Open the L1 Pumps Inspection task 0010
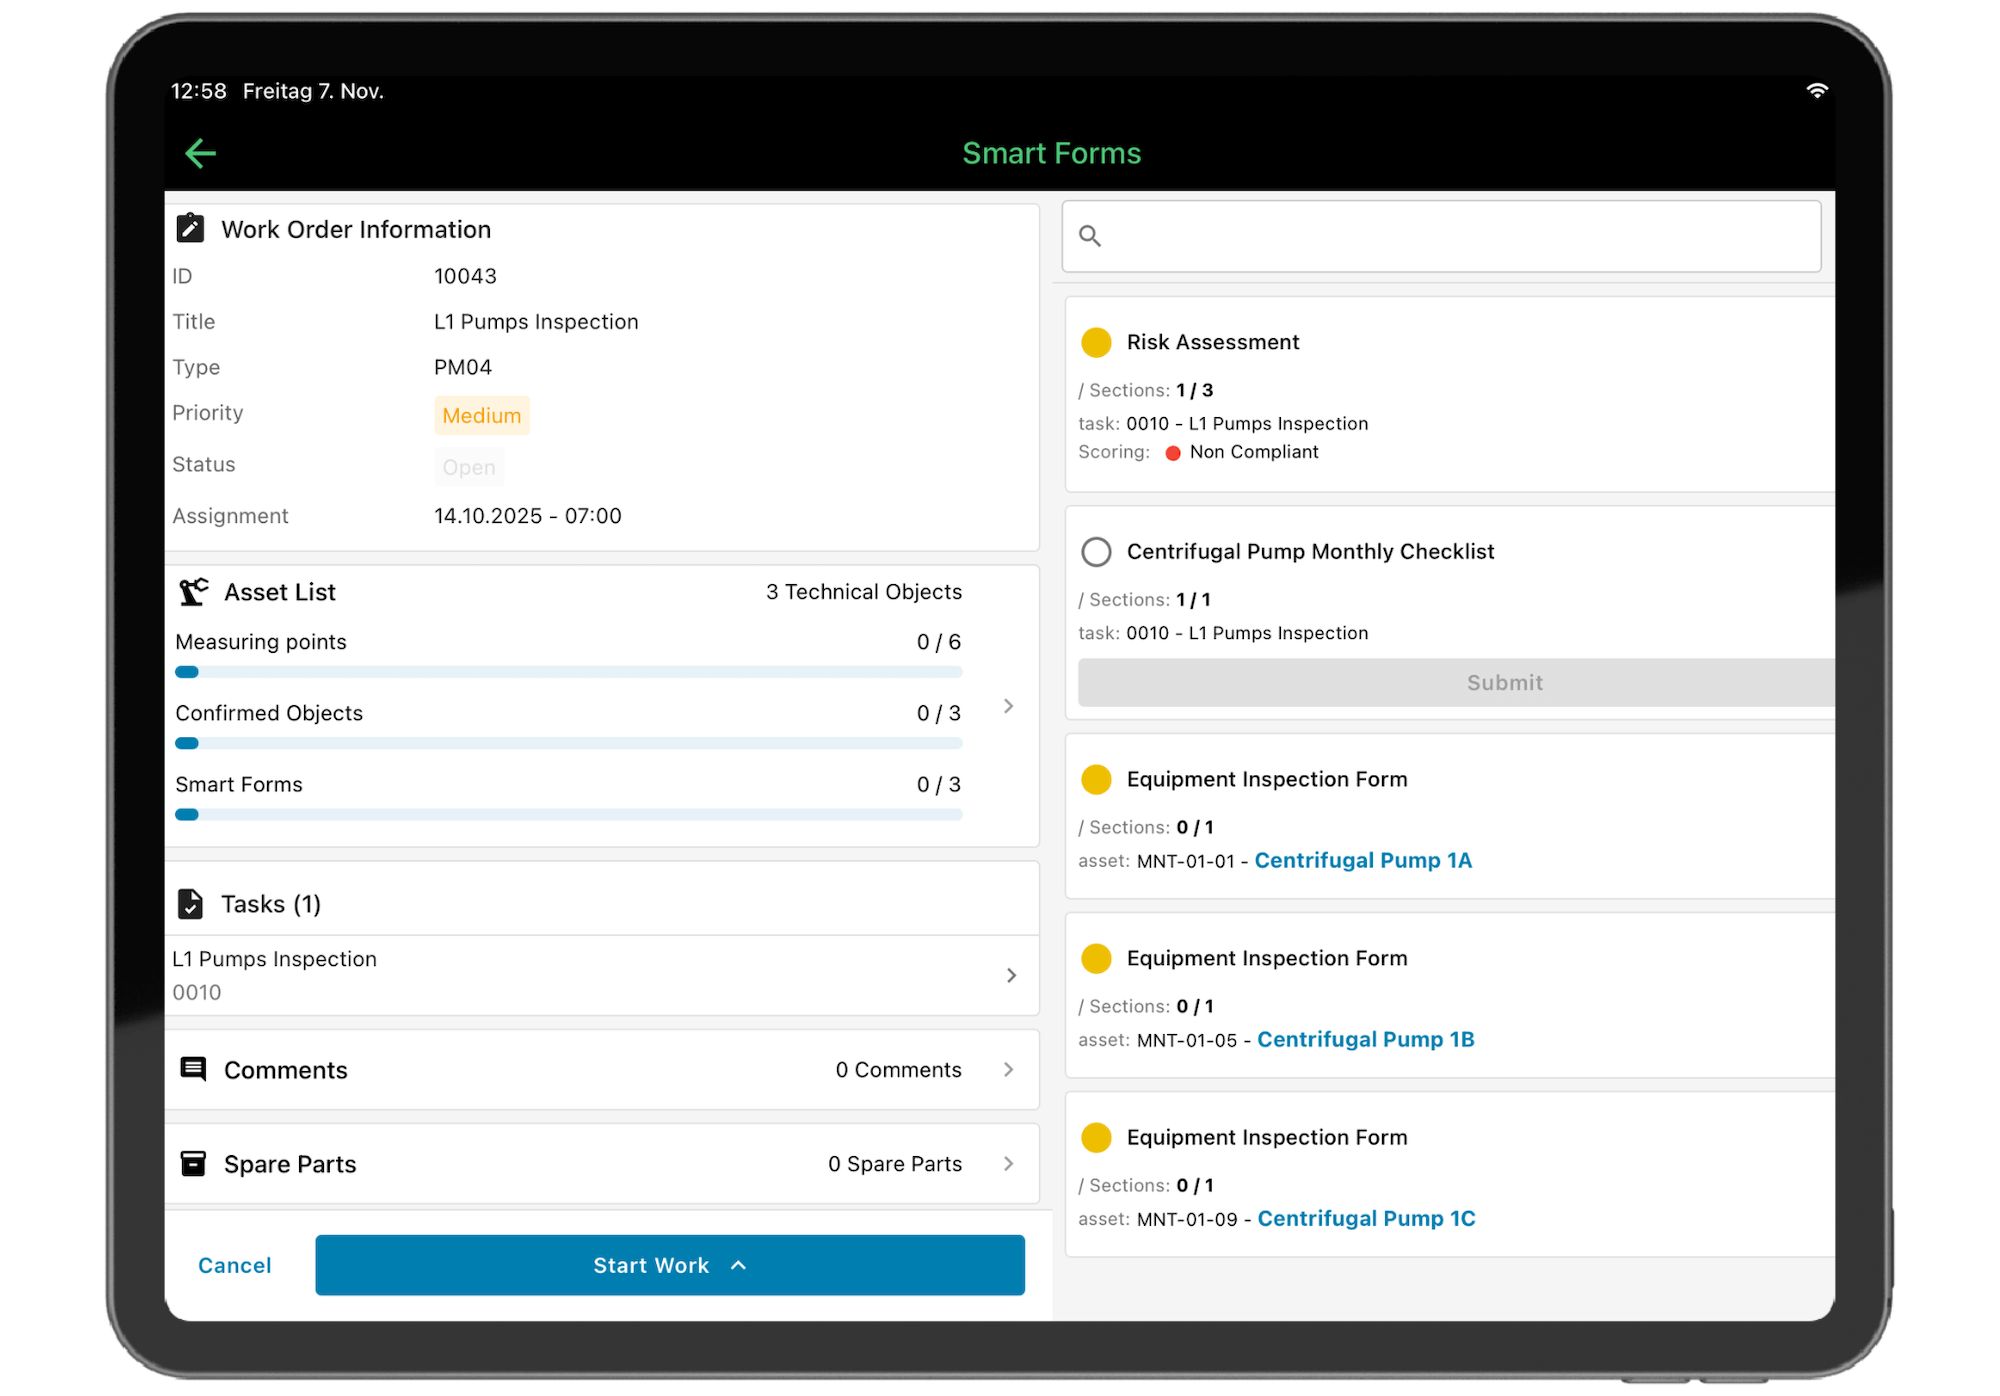Image resolution: width=2000 pixels, height=1396 pixels. [600, 975]
